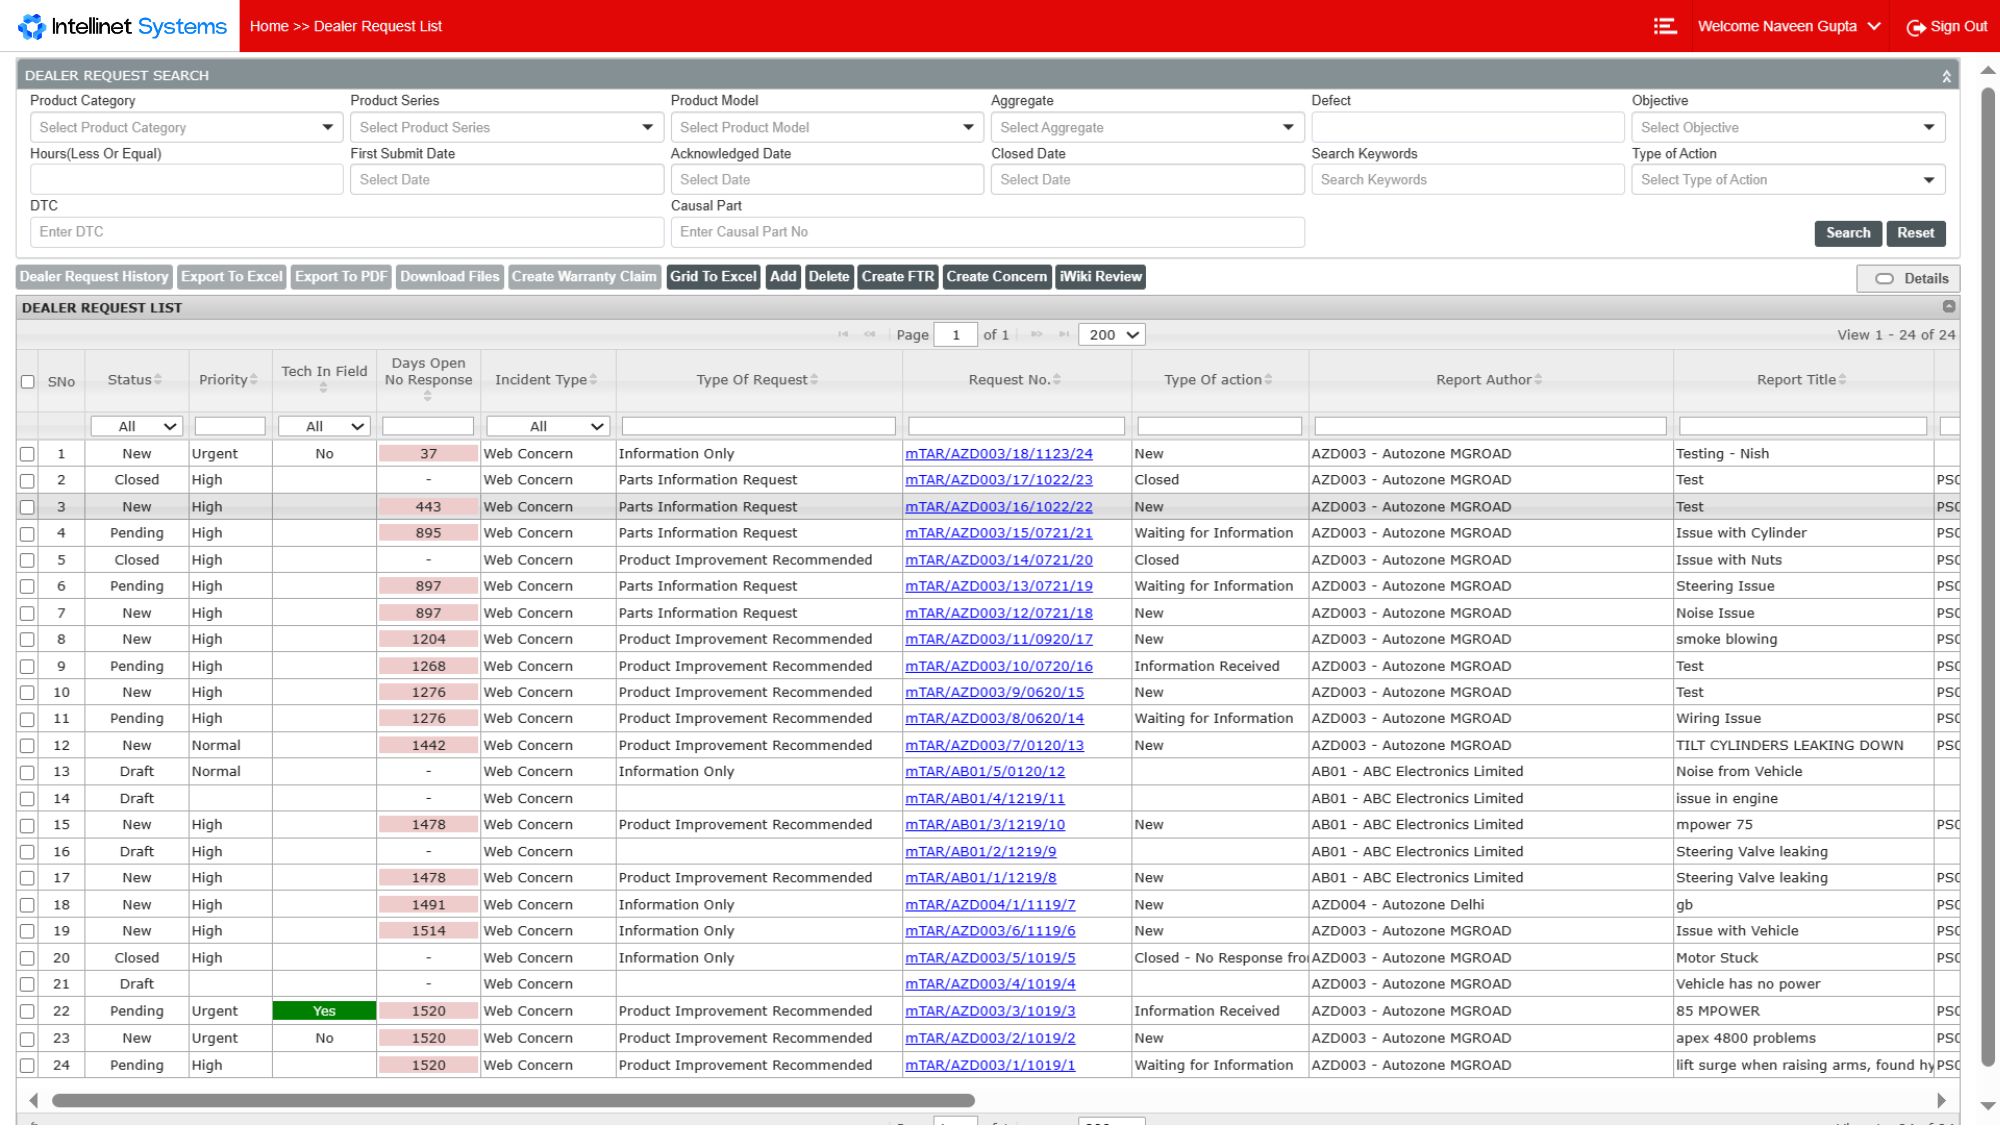Click the Sign Out icon
The width and height of the screenshot is (2000, 1133).
[x=1915, y=27]
